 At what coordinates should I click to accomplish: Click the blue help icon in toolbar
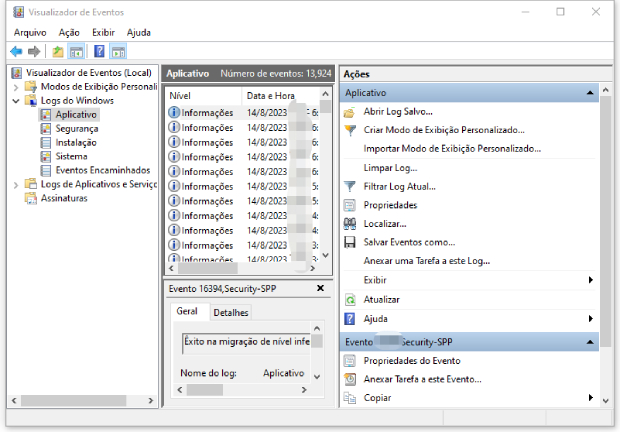click(99, 51)
